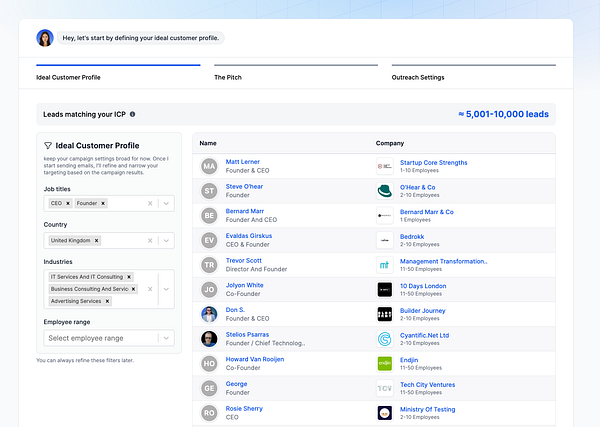The height and width of the screenshot is (427, 600).
Task: Expand the Industries dropdown
Action: point(166,289)
